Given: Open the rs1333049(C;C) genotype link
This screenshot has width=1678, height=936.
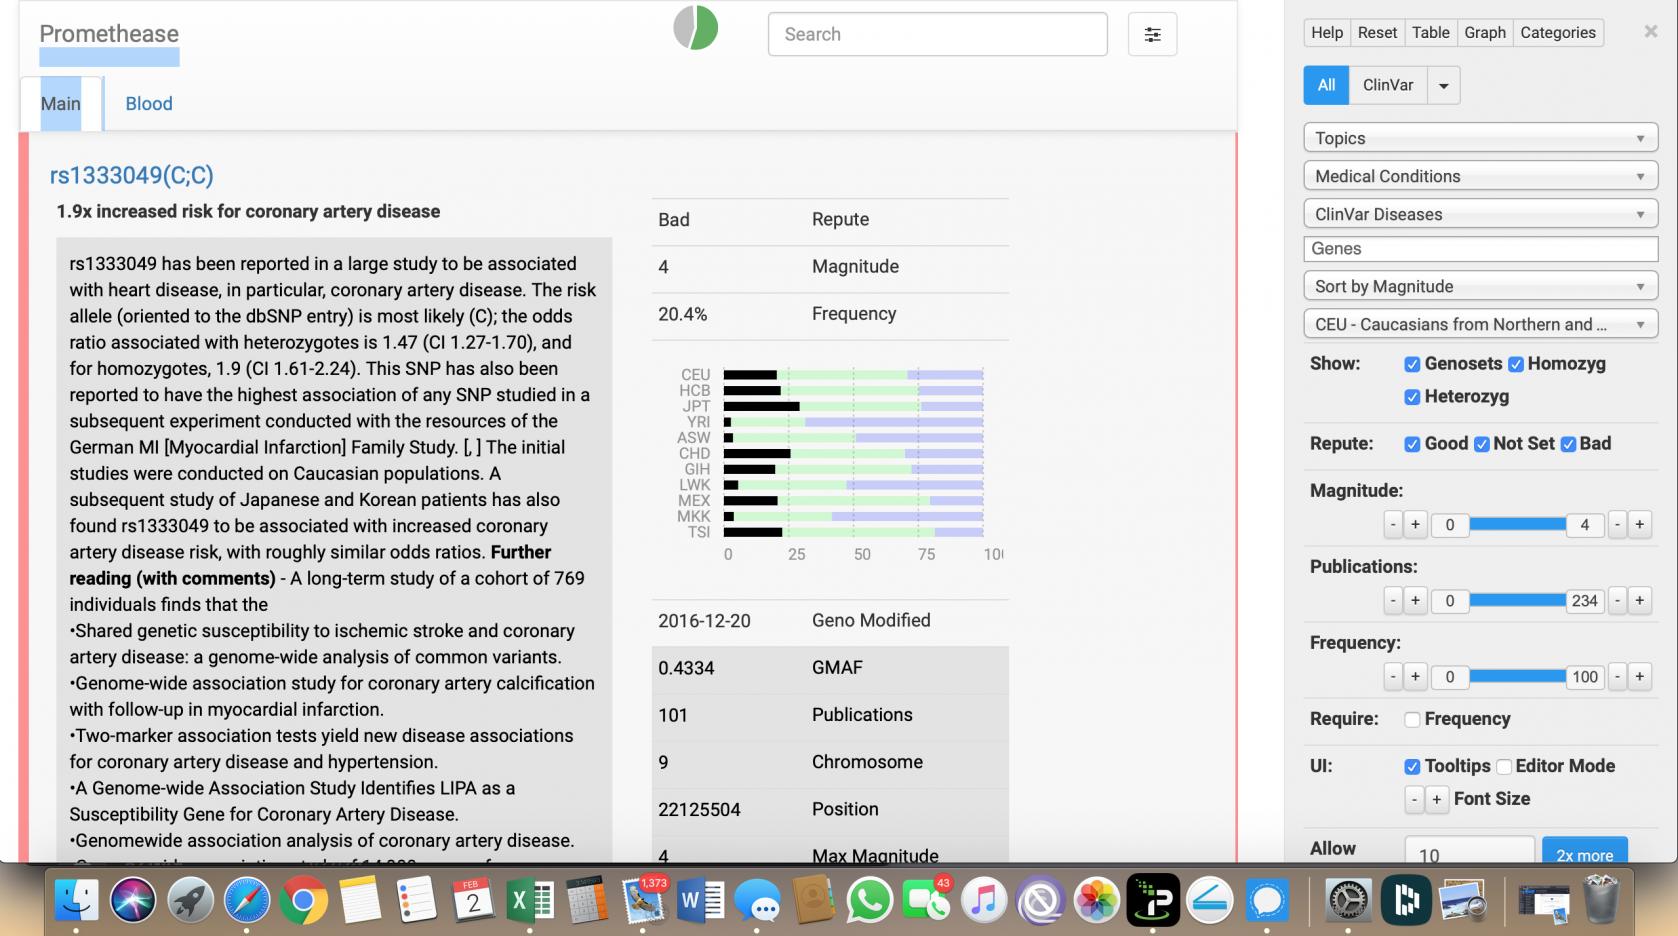Looking at the screenshot, I should (x=132, y=176).
